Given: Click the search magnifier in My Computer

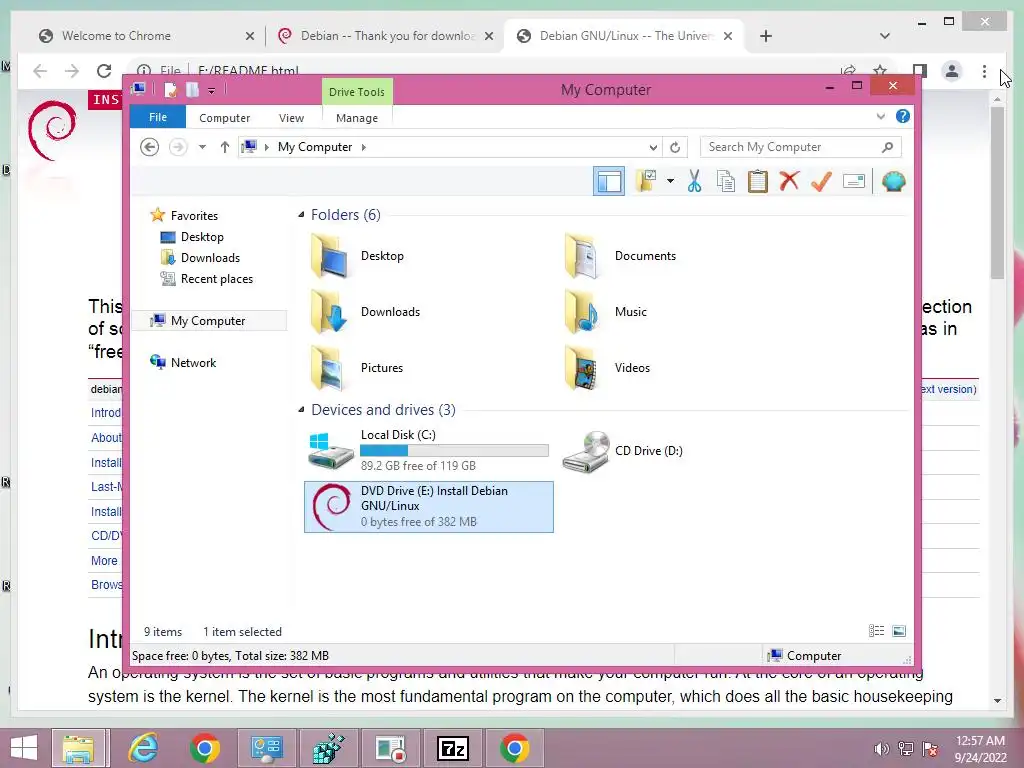Looking at the screenshot, I should pos(887,147).
